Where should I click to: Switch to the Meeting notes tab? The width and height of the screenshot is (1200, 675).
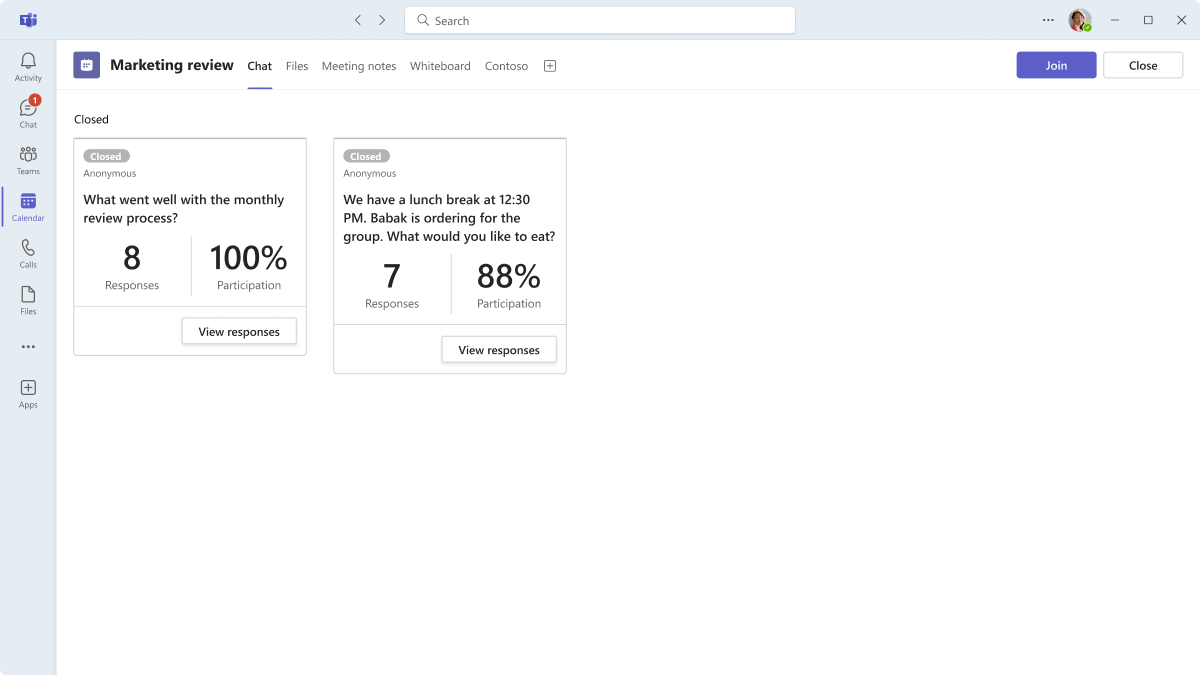pyautogui.click(x=359, y=66)
